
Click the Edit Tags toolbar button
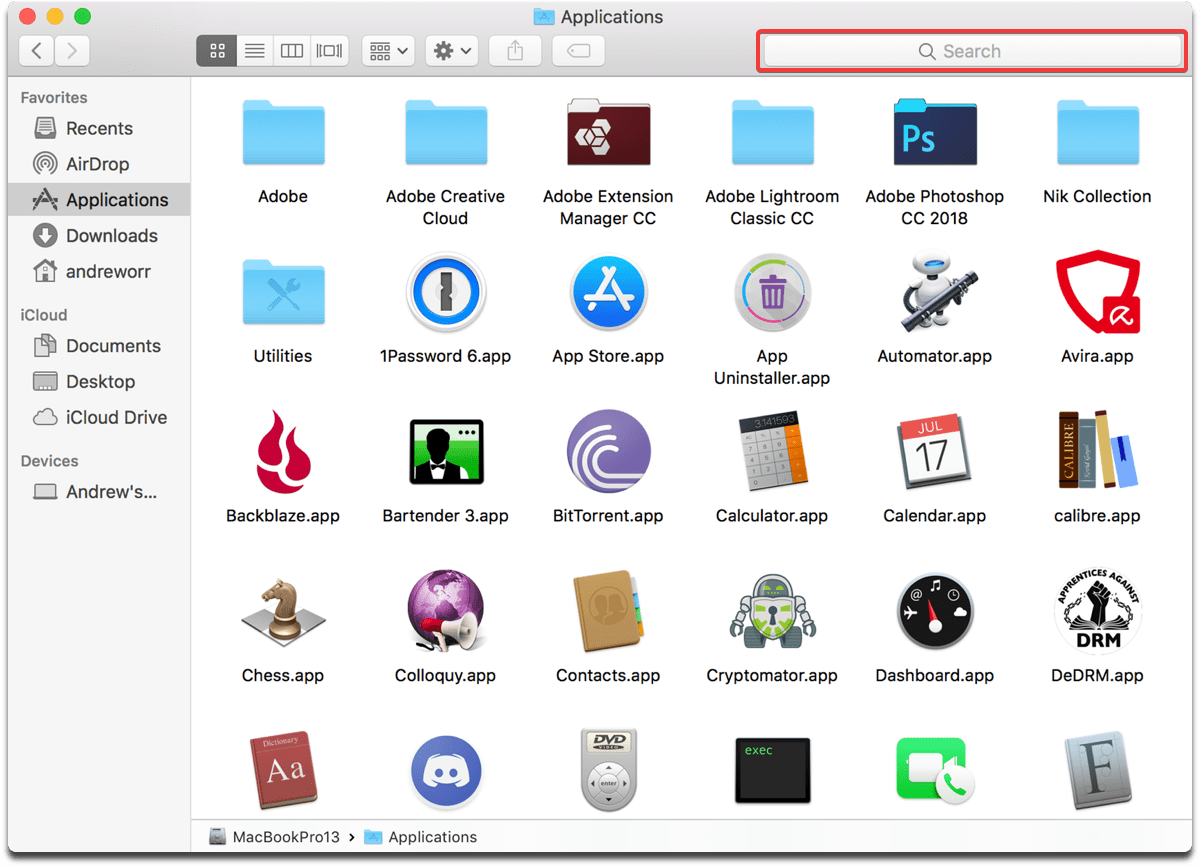point(578,51)
